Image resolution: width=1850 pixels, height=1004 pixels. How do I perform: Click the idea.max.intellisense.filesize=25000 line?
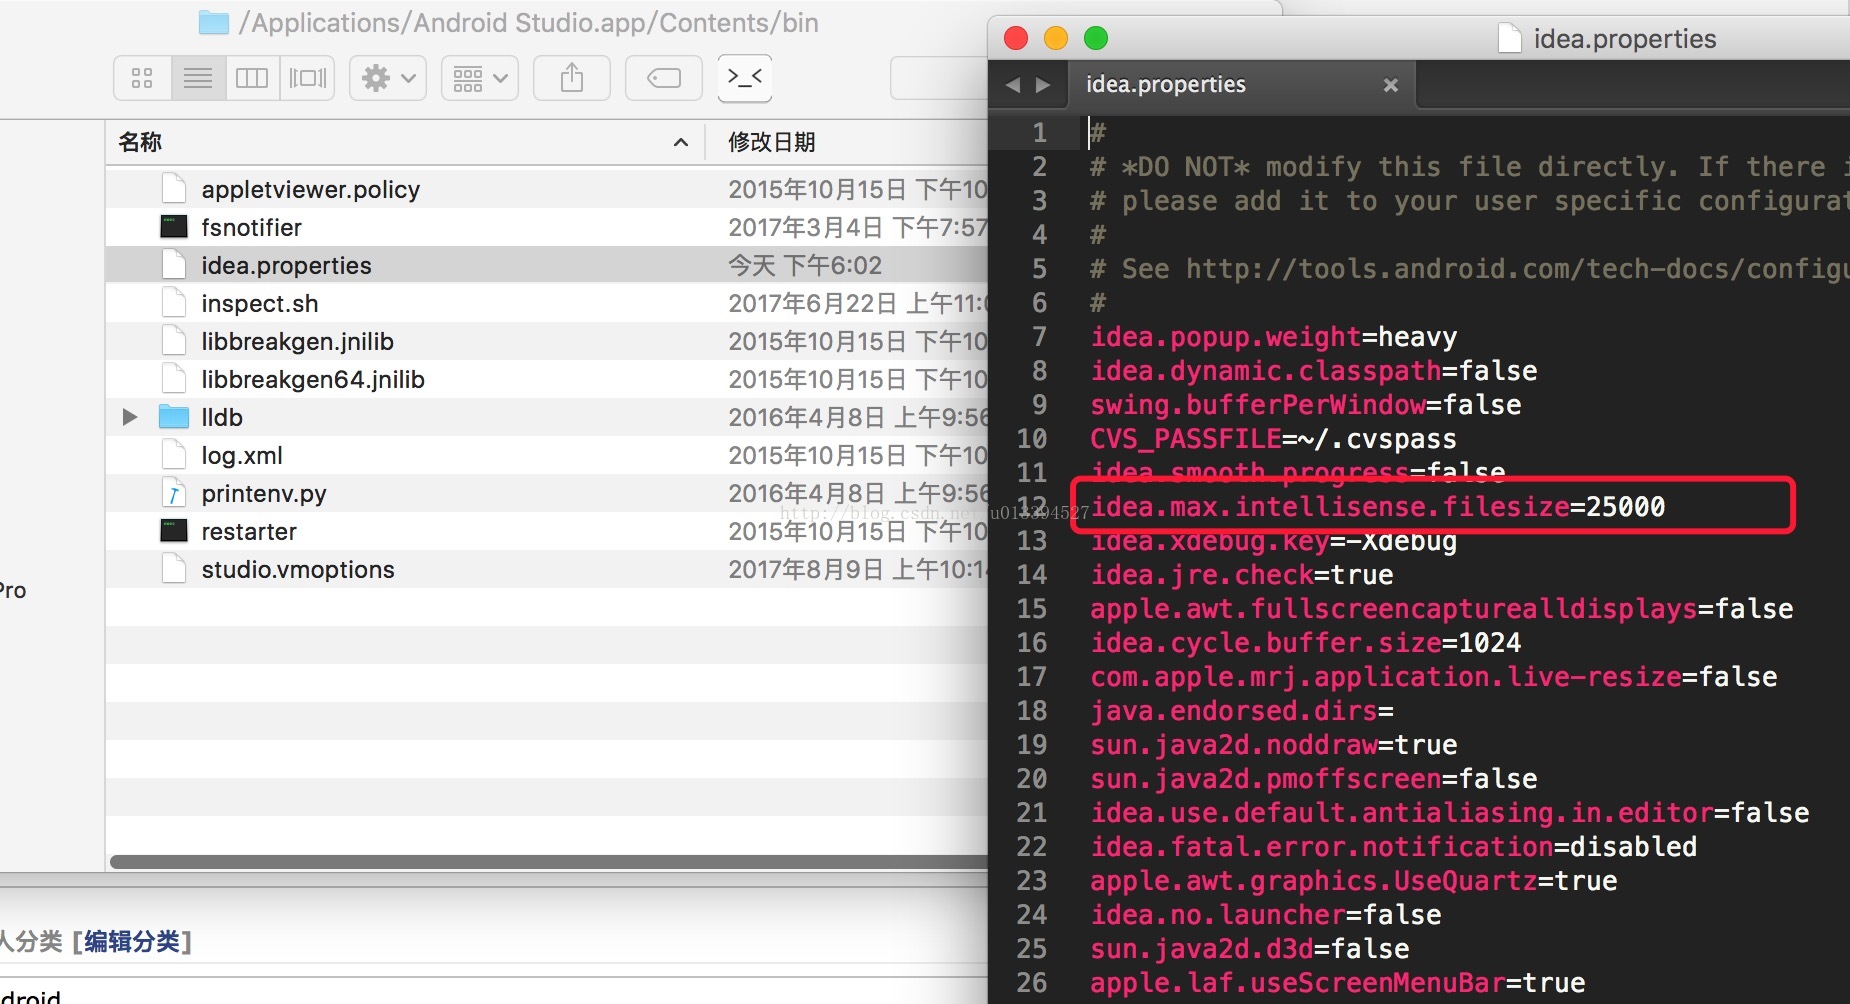1377,507
